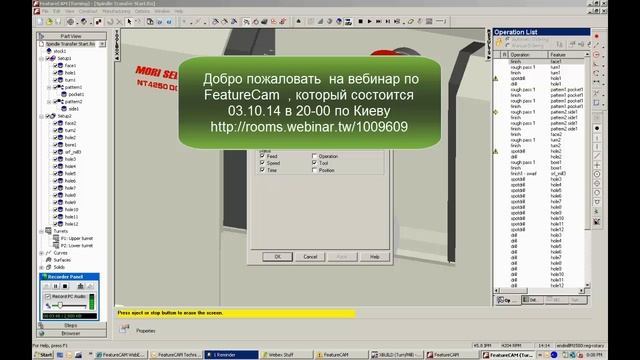This screenshot has height=360, width=640.
Task: Open the File menu
Action: click(45, 11)
